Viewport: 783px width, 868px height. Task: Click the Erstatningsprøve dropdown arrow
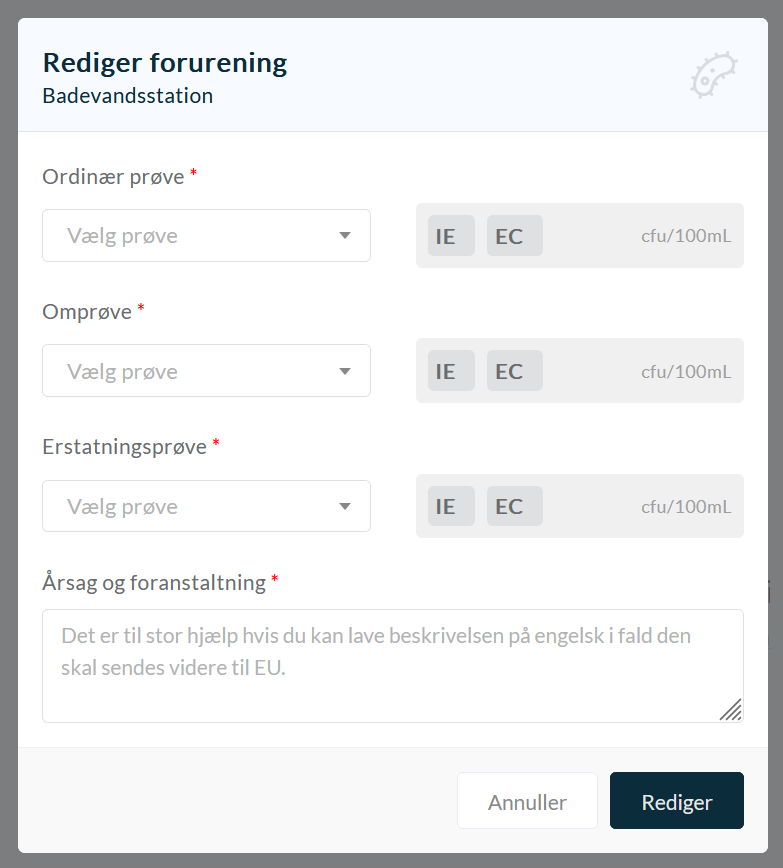[344, 506]
